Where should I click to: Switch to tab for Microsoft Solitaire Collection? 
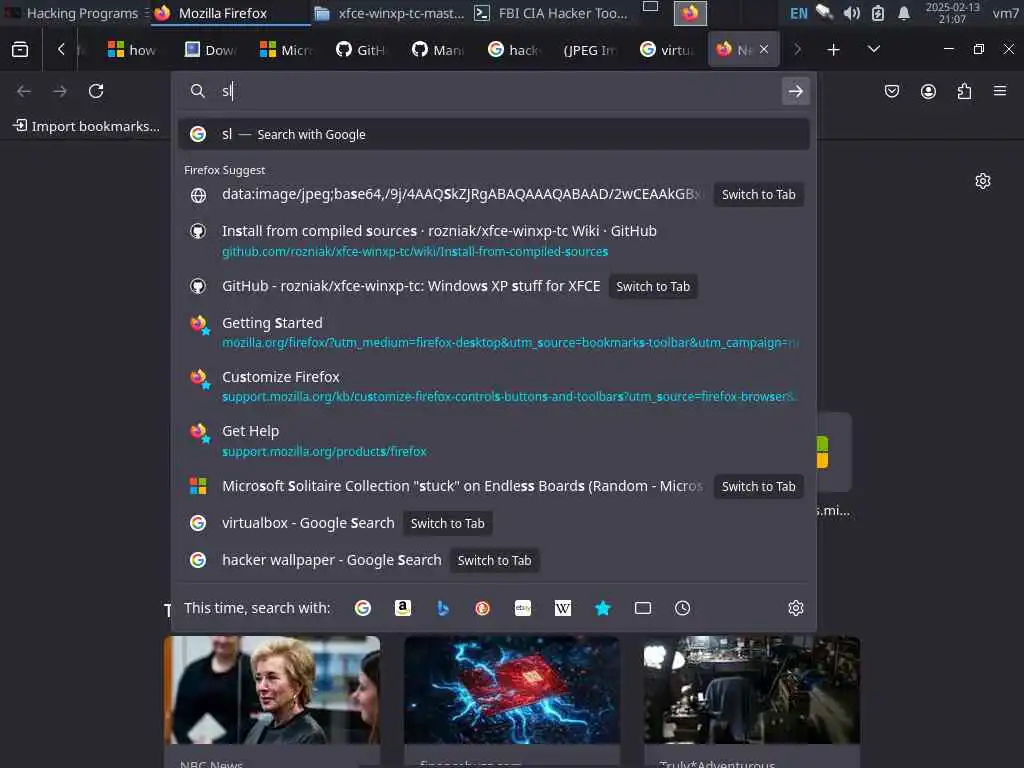tap(758, 487)
